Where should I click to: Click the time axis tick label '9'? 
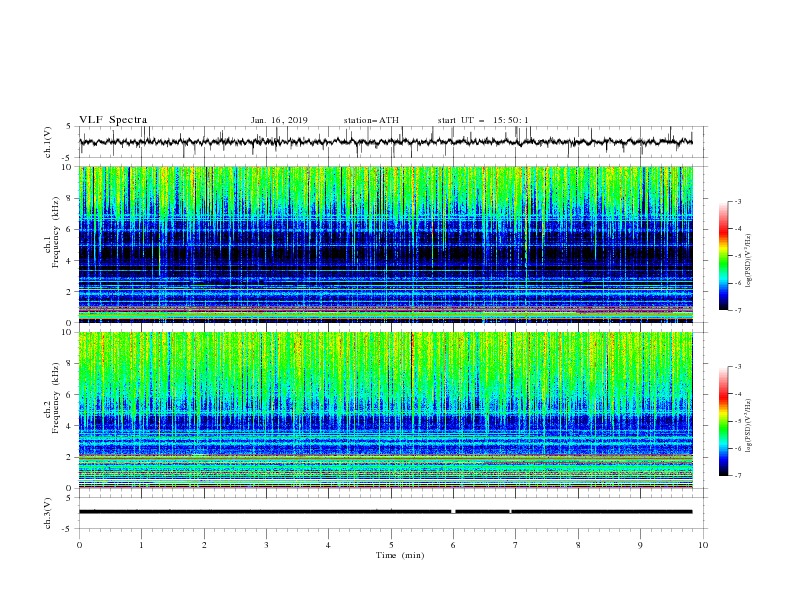[640, 545]
